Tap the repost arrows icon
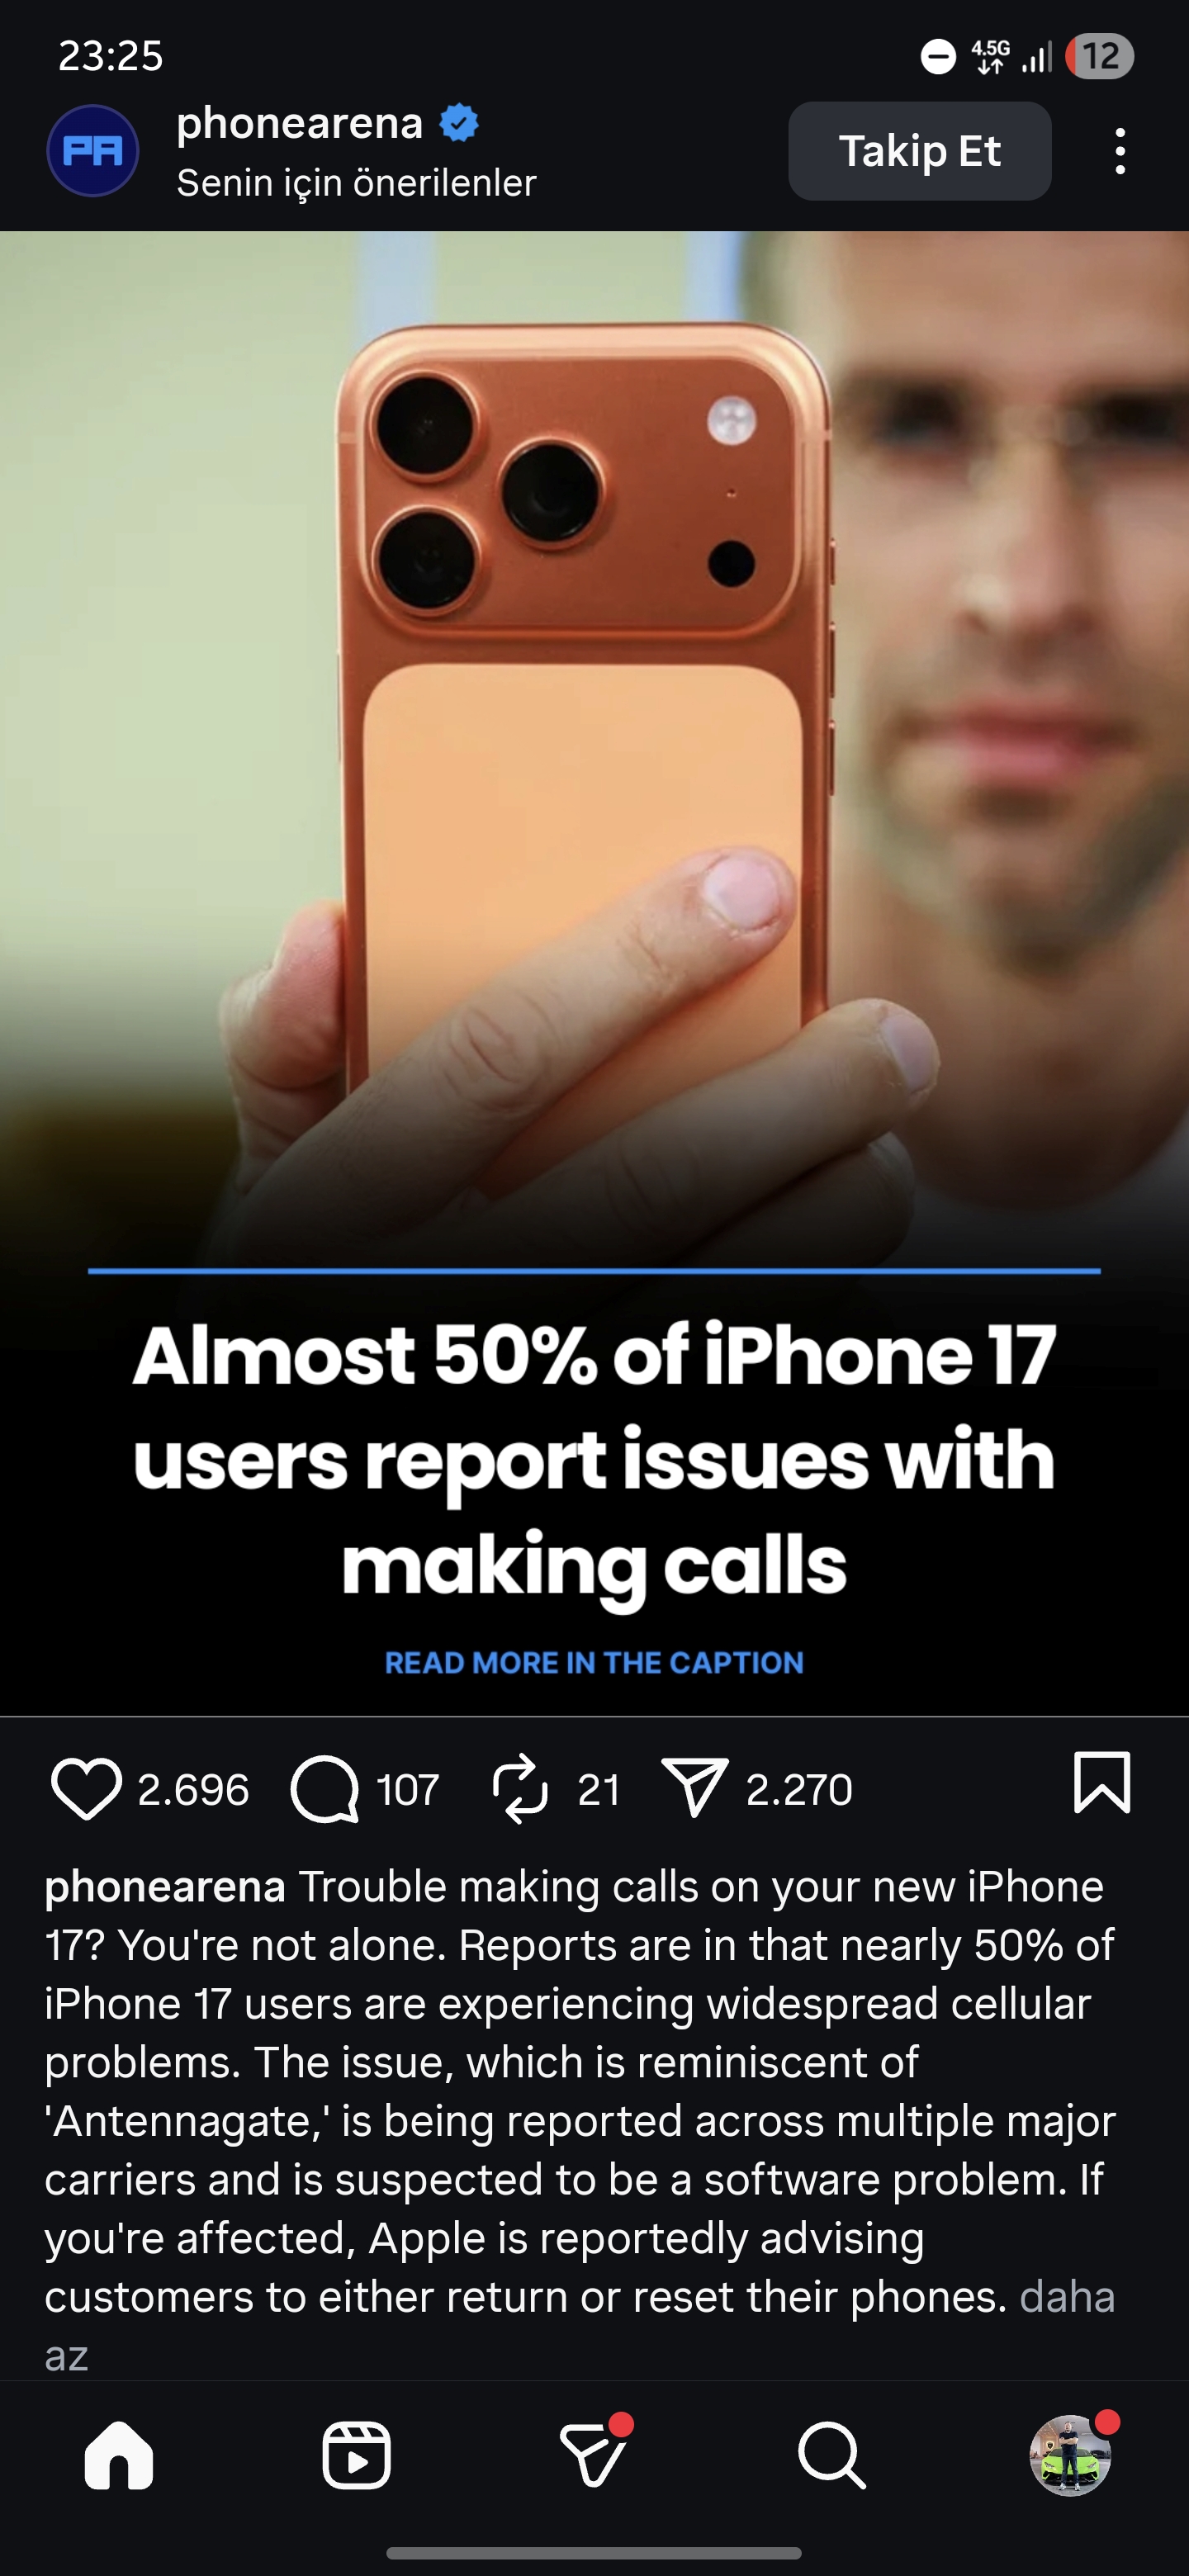Image resolution: width=1189 pixels, height=2576 pixels. click(520, 1788)
